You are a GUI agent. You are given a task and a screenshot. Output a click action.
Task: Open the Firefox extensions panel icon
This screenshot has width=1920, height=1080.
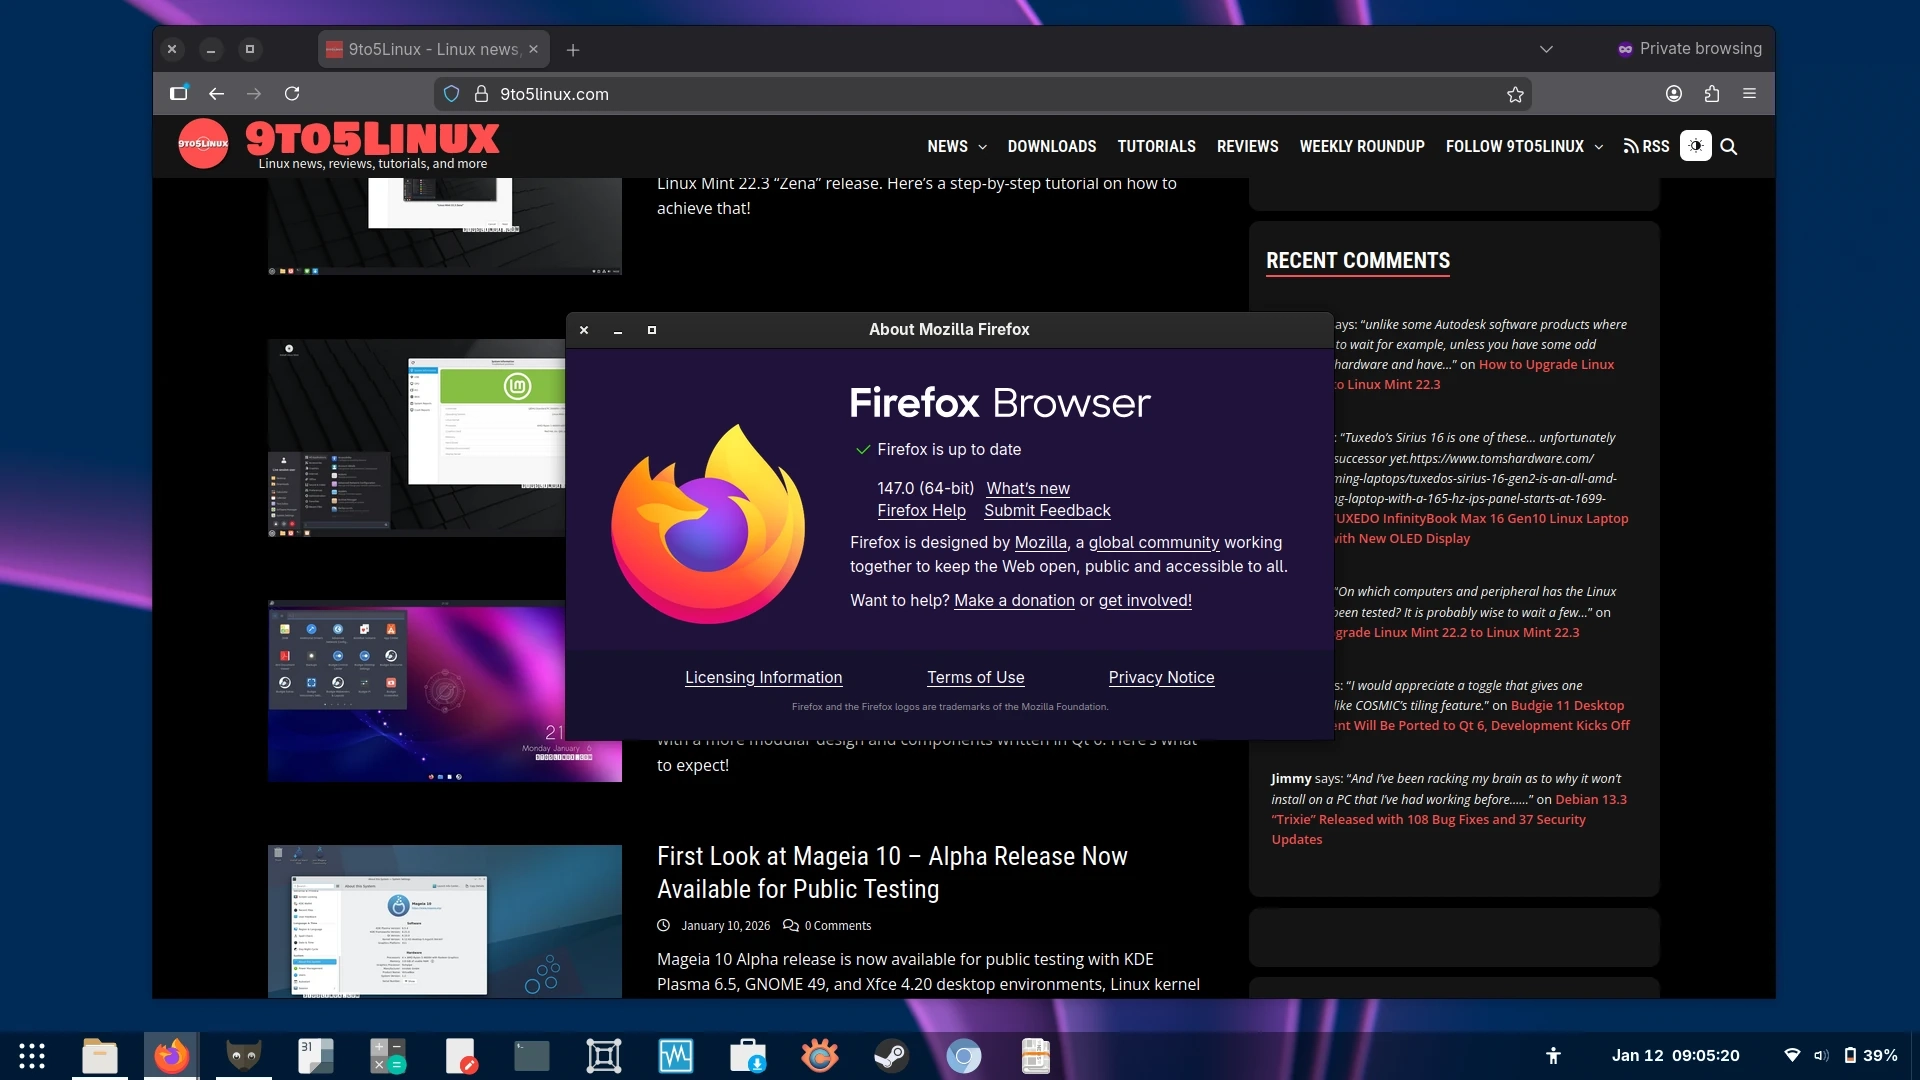(x=1712, y=93)
